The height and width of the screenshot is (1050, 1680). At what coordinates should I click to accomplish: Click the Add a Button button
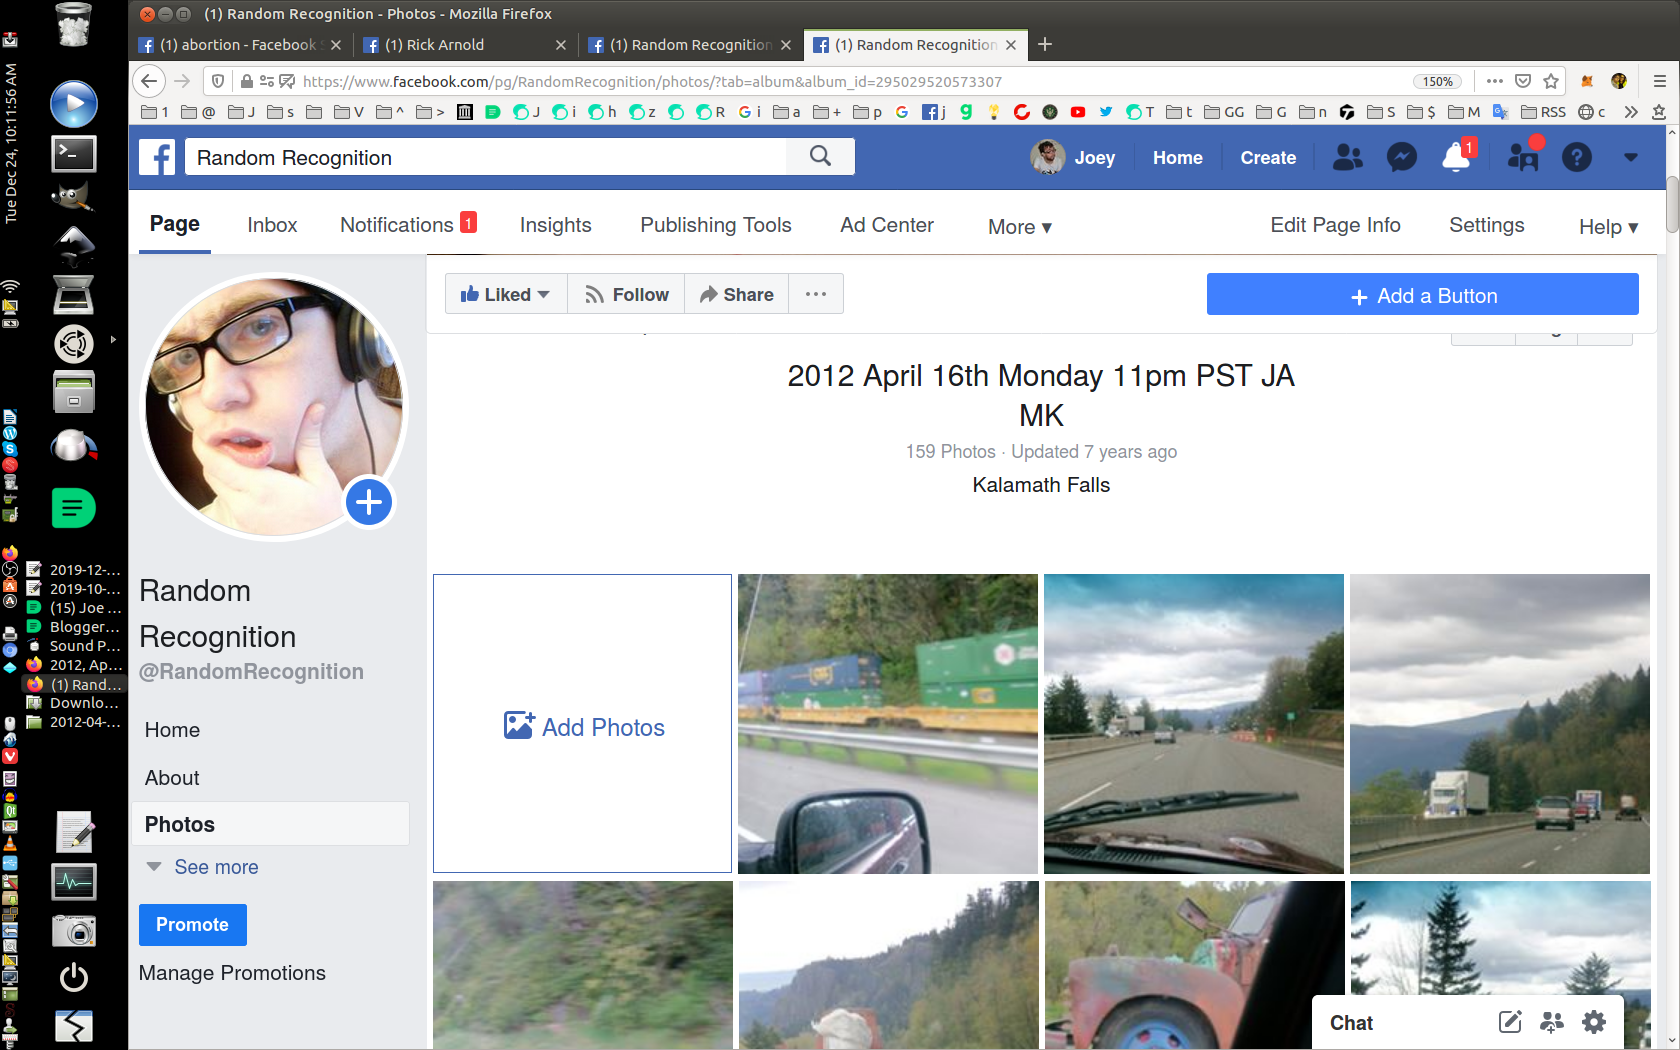point(1422,294)
